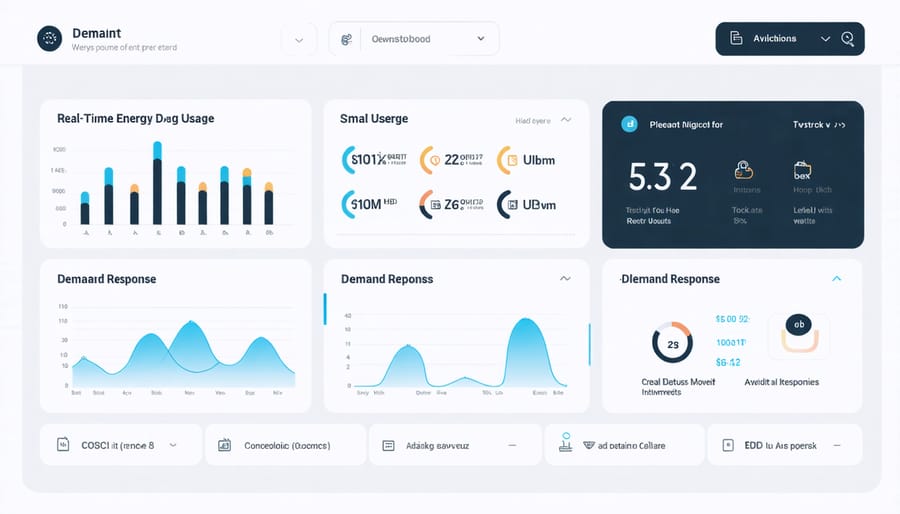Click the Had oyere label
This screenshot has width=900, height=514.
(533, 120)
